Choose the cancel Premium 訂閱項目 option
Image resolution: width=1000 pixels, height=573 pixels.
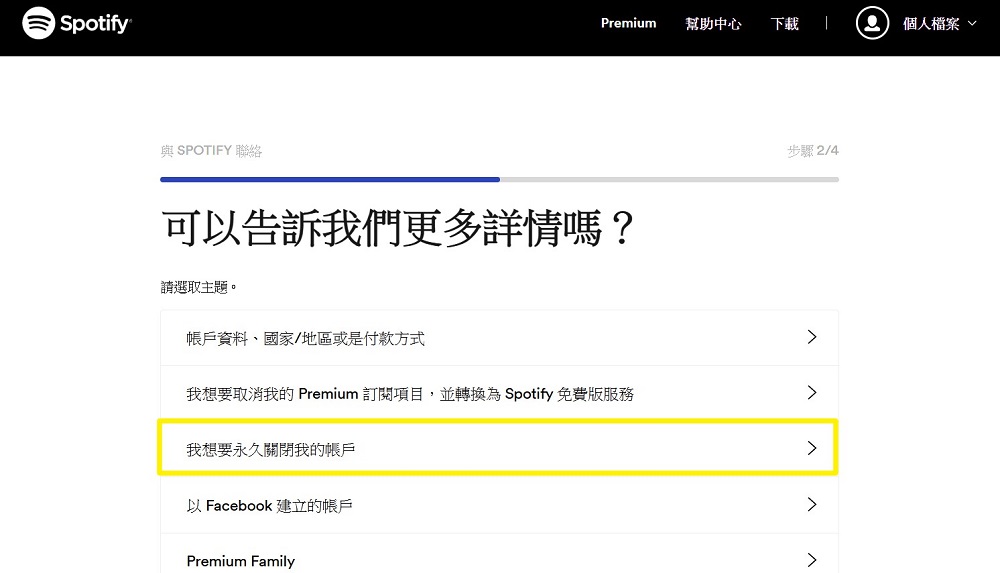(499, 394)
